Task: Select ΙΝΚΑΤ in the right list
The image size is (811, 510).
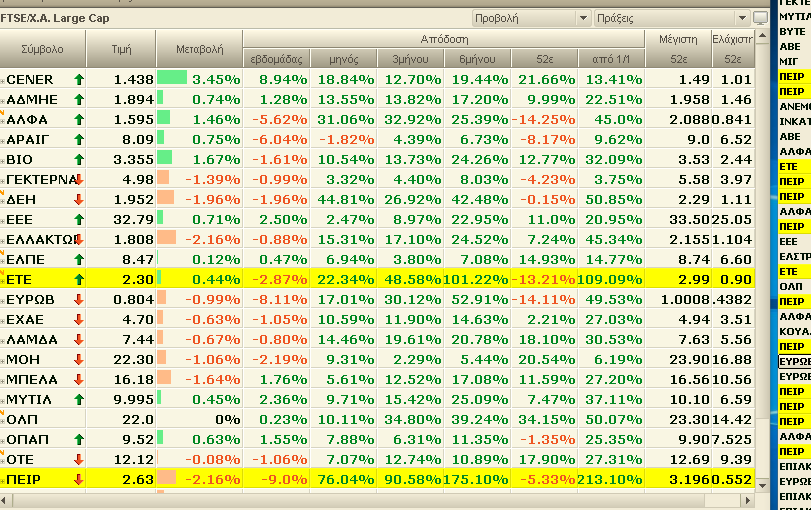Action: pos(794,122)
